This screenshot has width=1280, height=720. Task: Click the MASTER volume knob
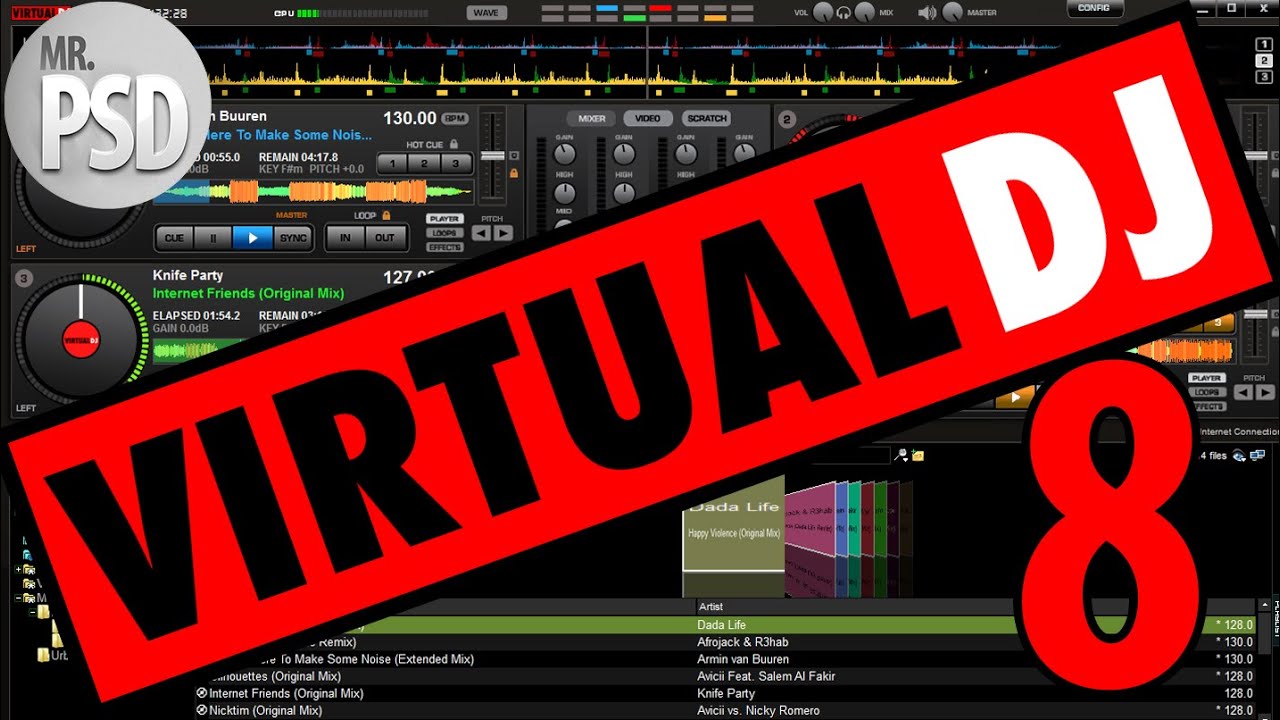tap(952, 13)
